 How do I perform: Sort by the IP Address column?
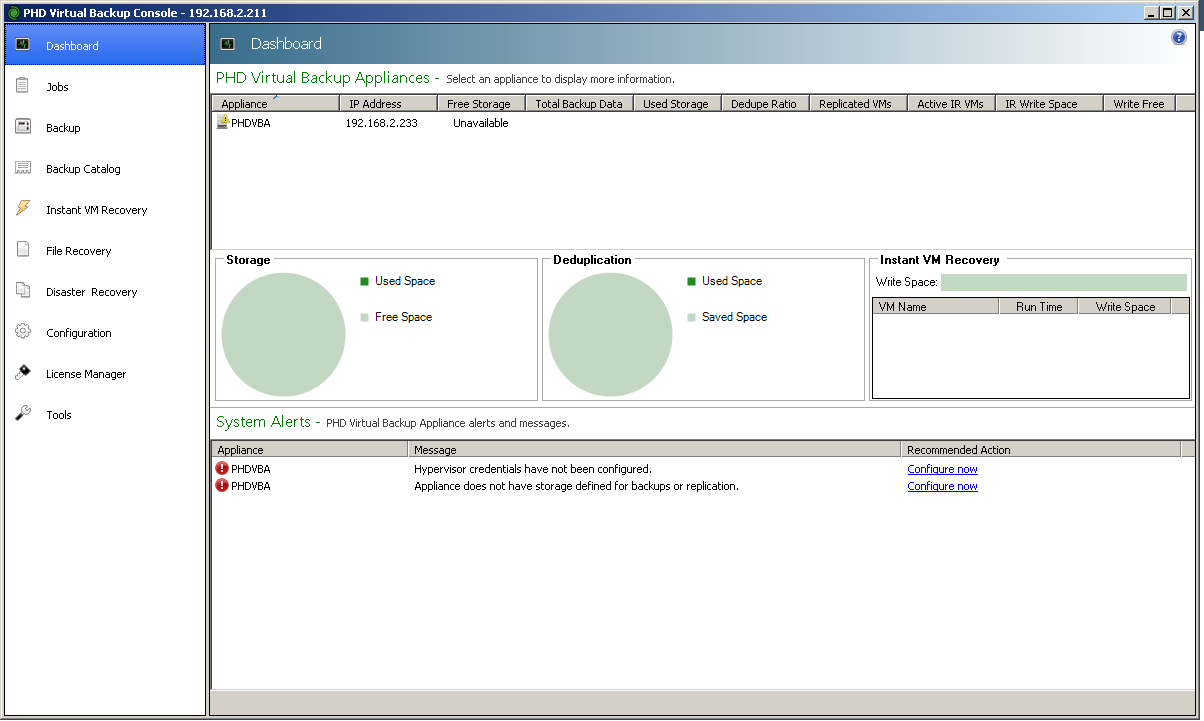388,103
